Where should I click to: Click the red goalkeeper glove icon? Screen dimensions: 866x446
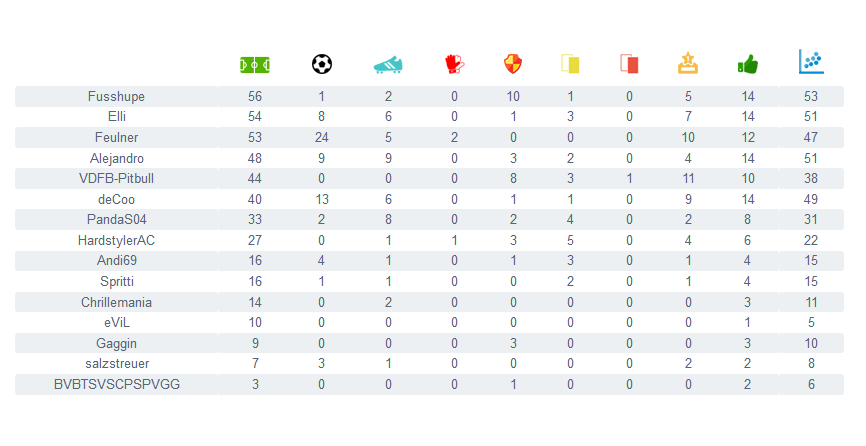[x=454, y=64]
